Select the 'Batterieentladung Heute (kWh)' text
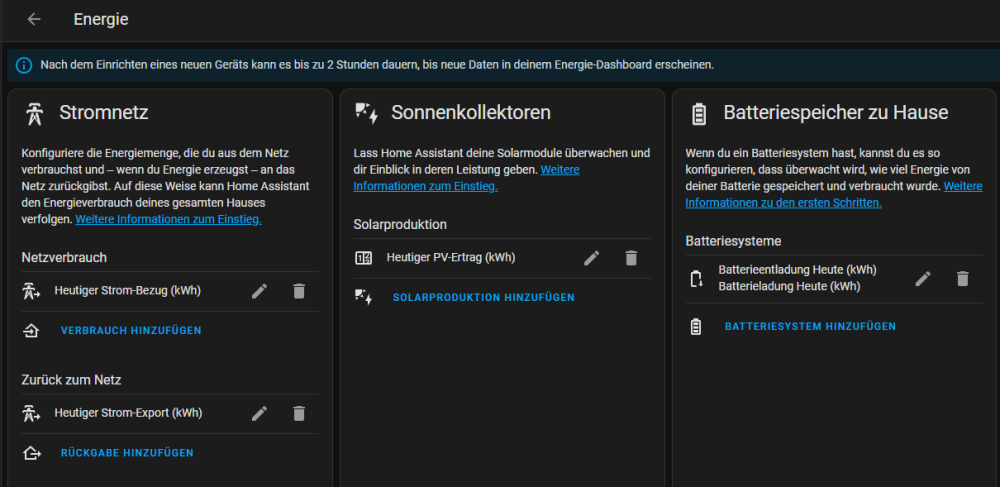This screenshot has height=487, width=1000. point(797,270)
